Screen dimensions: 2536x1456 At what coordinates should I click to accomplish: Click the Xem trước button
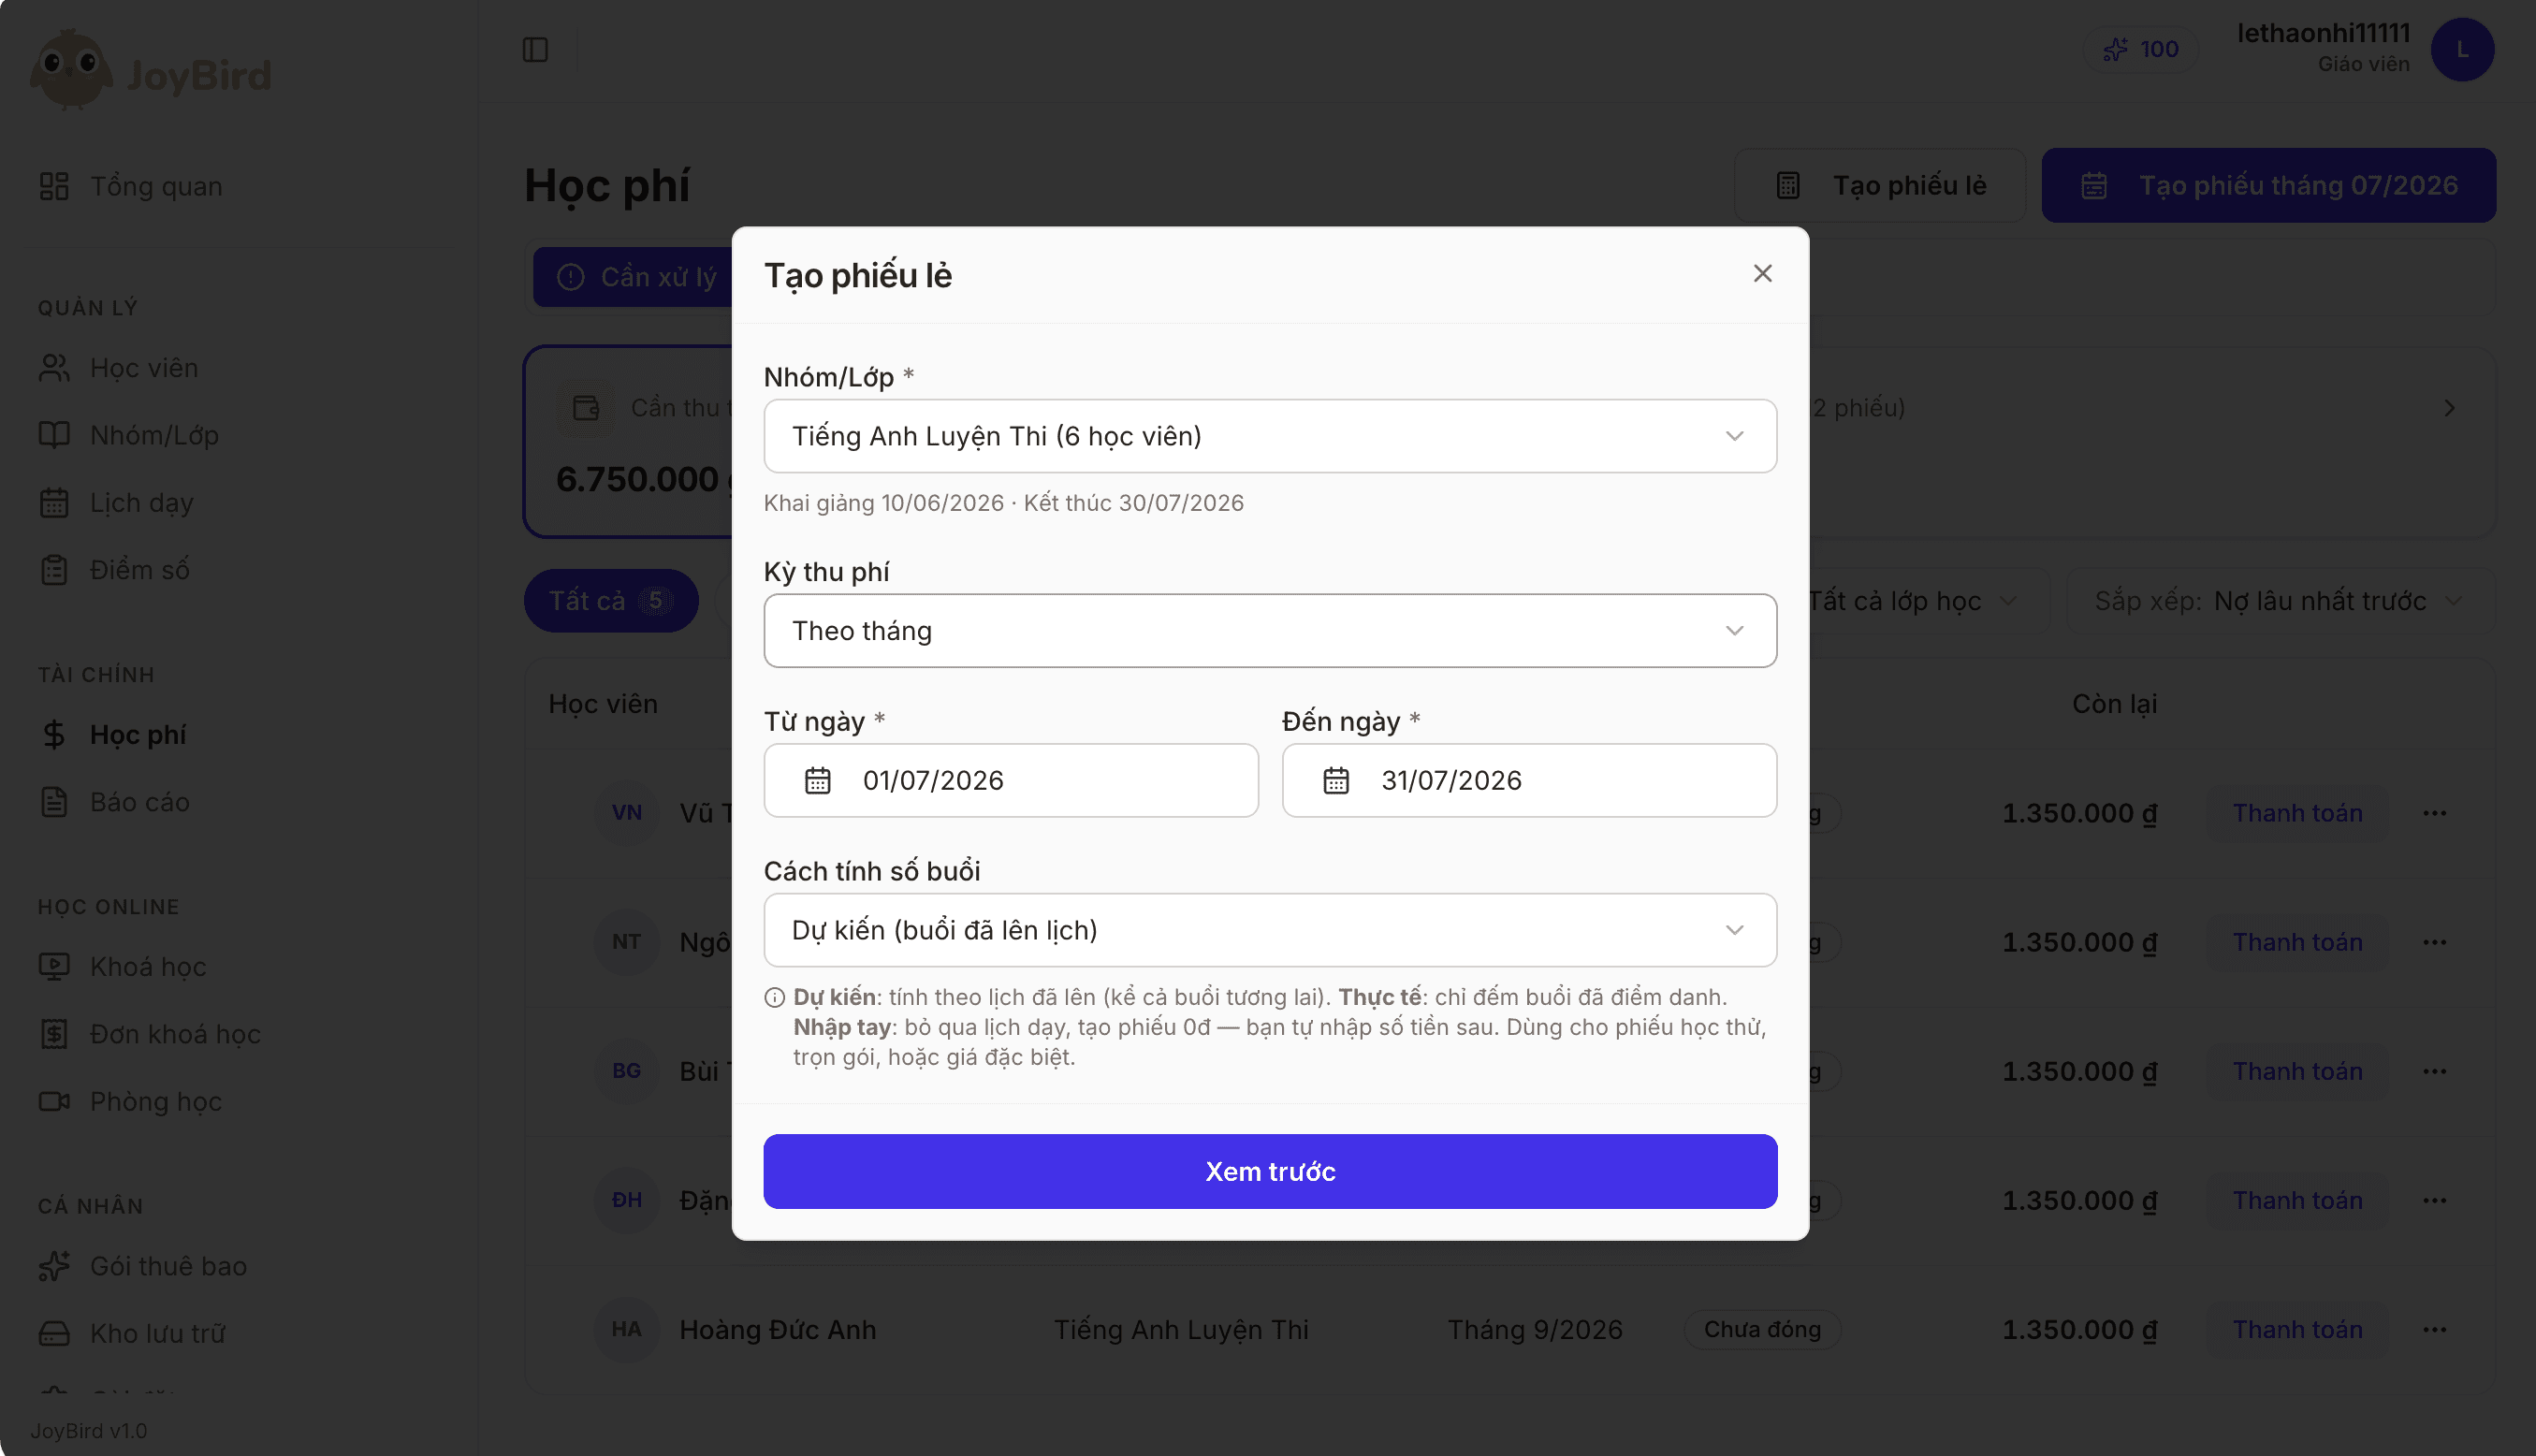1270,1171
